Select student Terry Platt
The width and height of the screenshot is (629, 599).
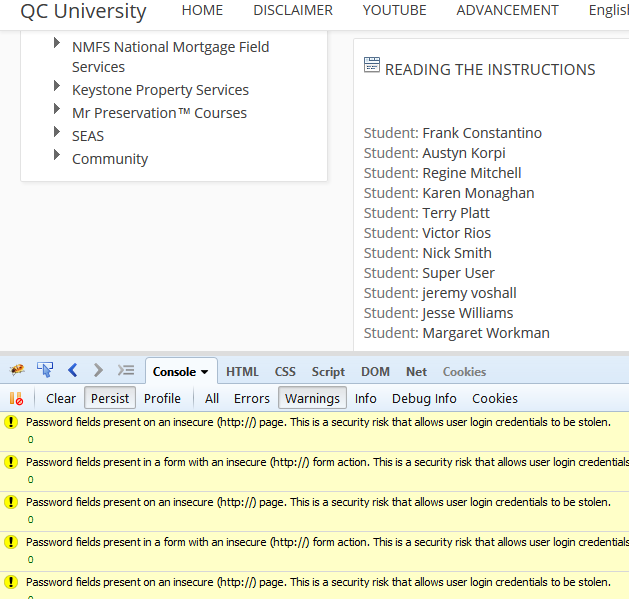[x=456, y=213]
